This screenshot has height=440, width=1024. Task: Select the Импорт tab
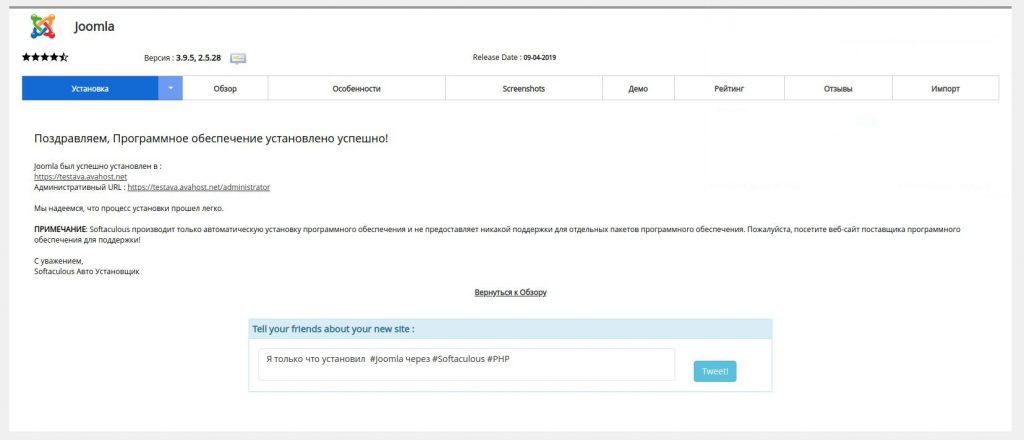[946, 89]
